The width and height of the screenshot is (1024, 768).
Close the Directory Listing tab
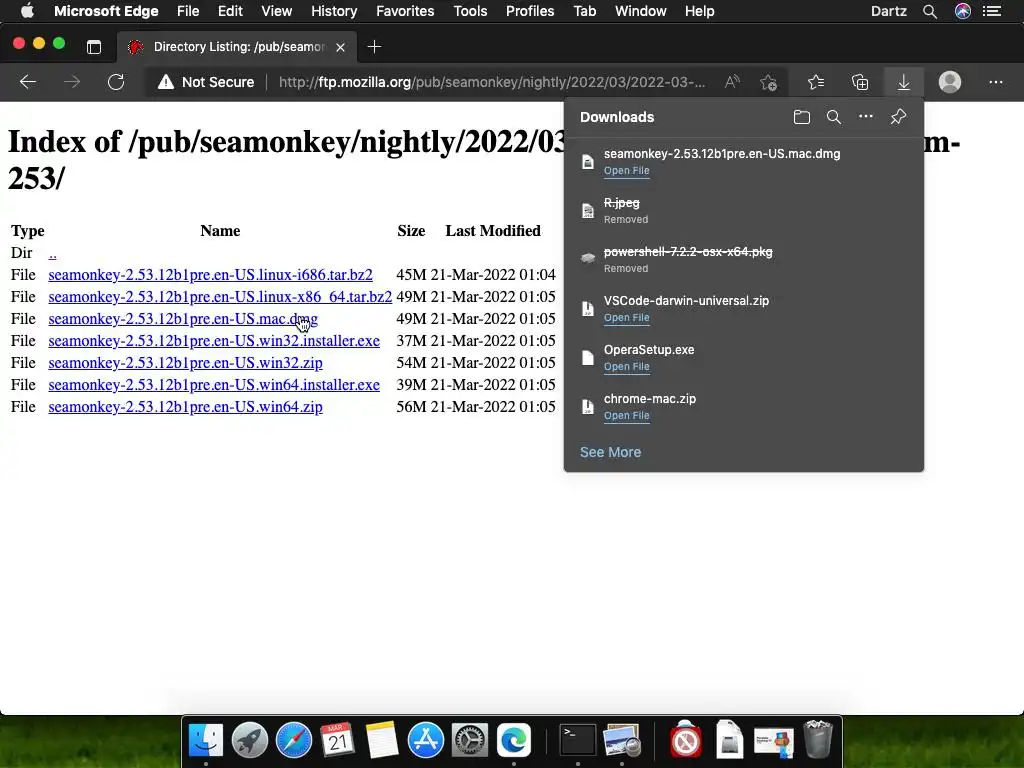point(340,47)
